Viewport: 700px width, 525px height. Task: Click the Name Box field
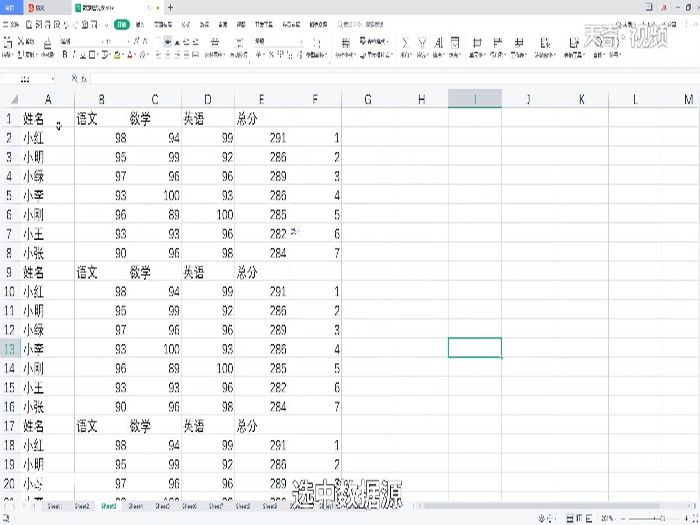tap(25, 79)
